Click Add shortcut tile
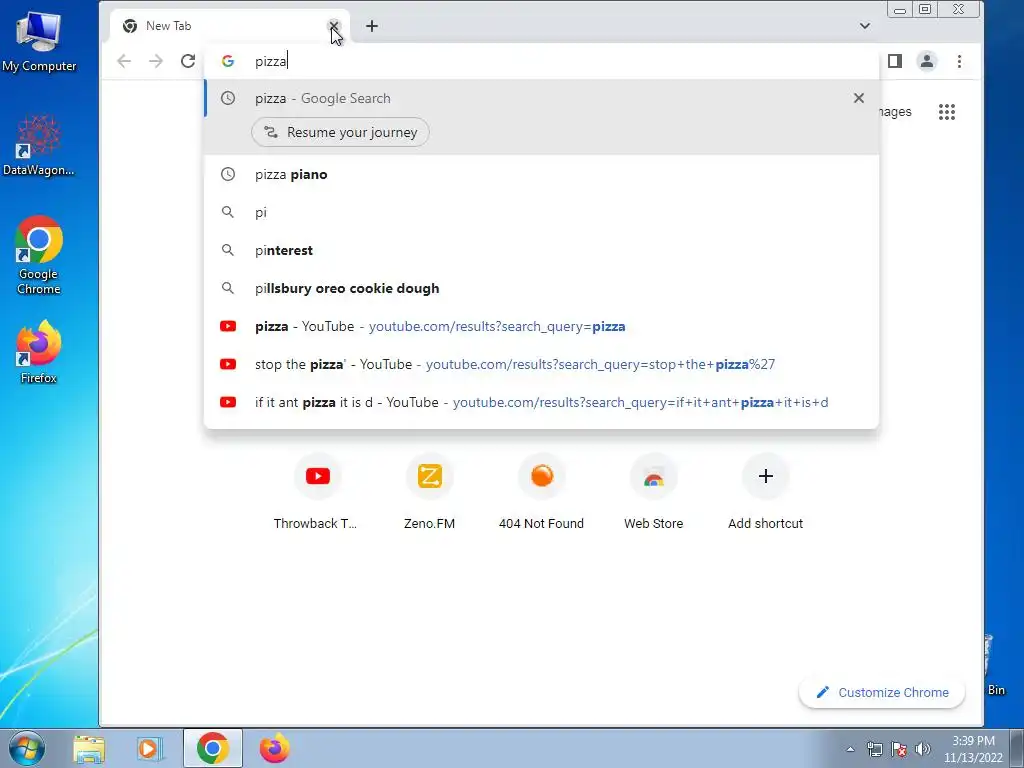1024x768 pixels. [x=765, y=492]
